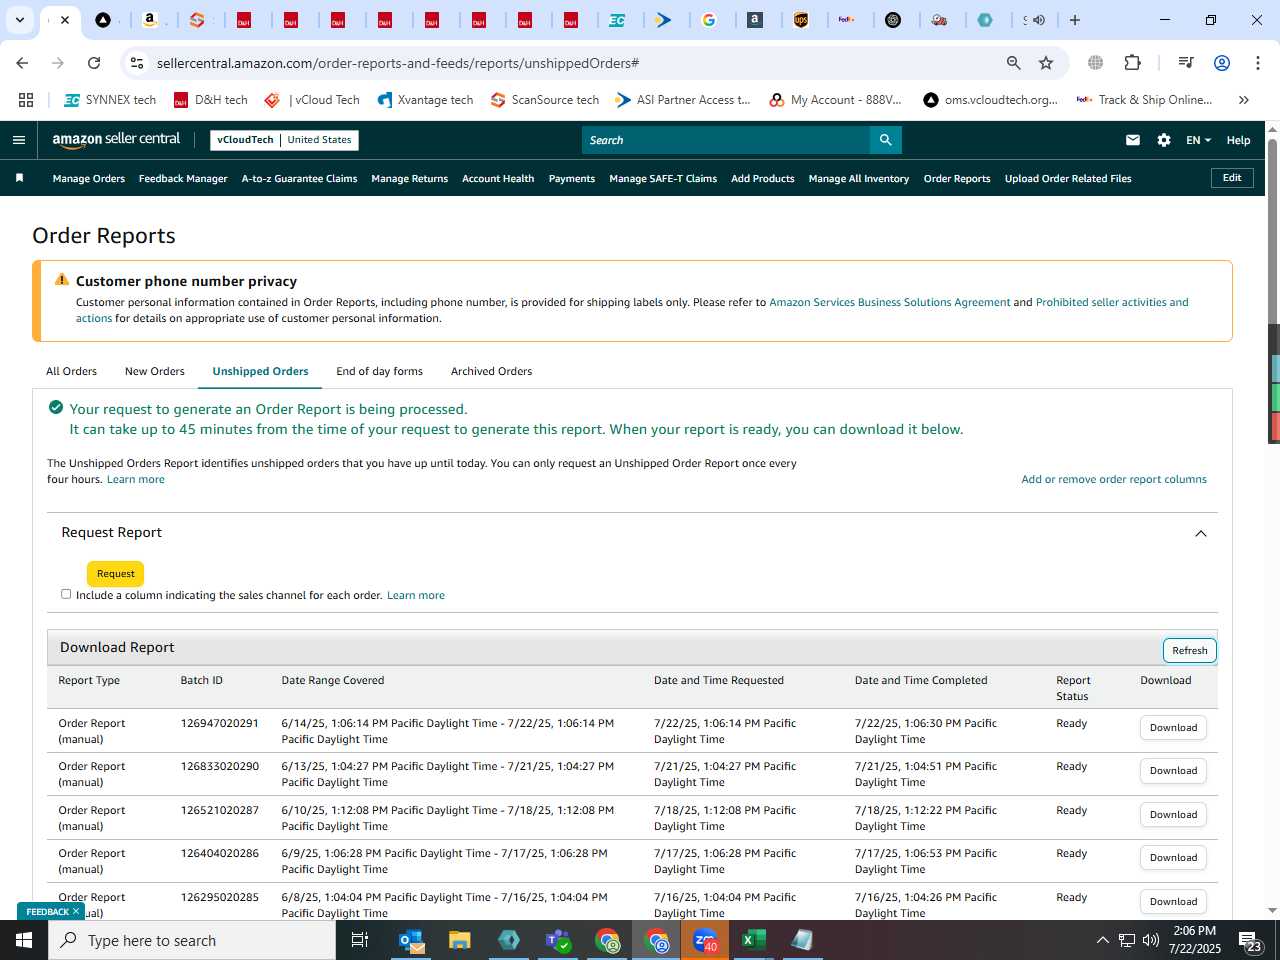The height and width of the screenshot is (960, 1280).
Task: Download the report with batch ID 126947020291
Action: (1173, 728)
